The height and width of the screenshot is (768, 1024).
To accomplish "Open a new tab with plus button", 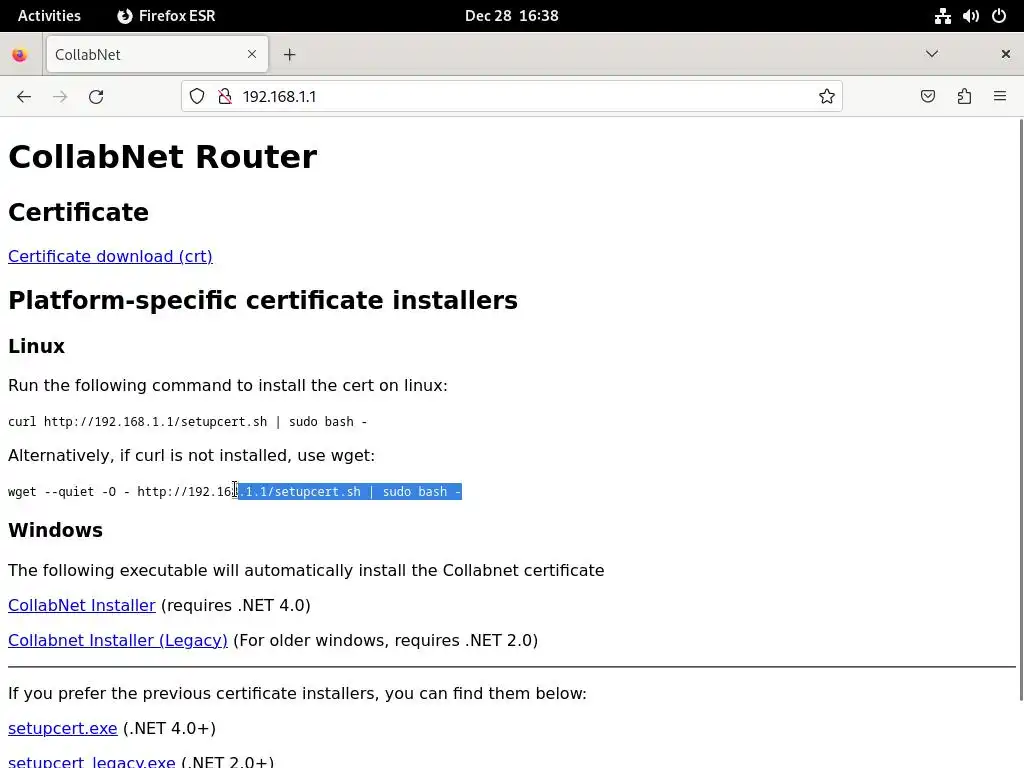I will 290,55.
